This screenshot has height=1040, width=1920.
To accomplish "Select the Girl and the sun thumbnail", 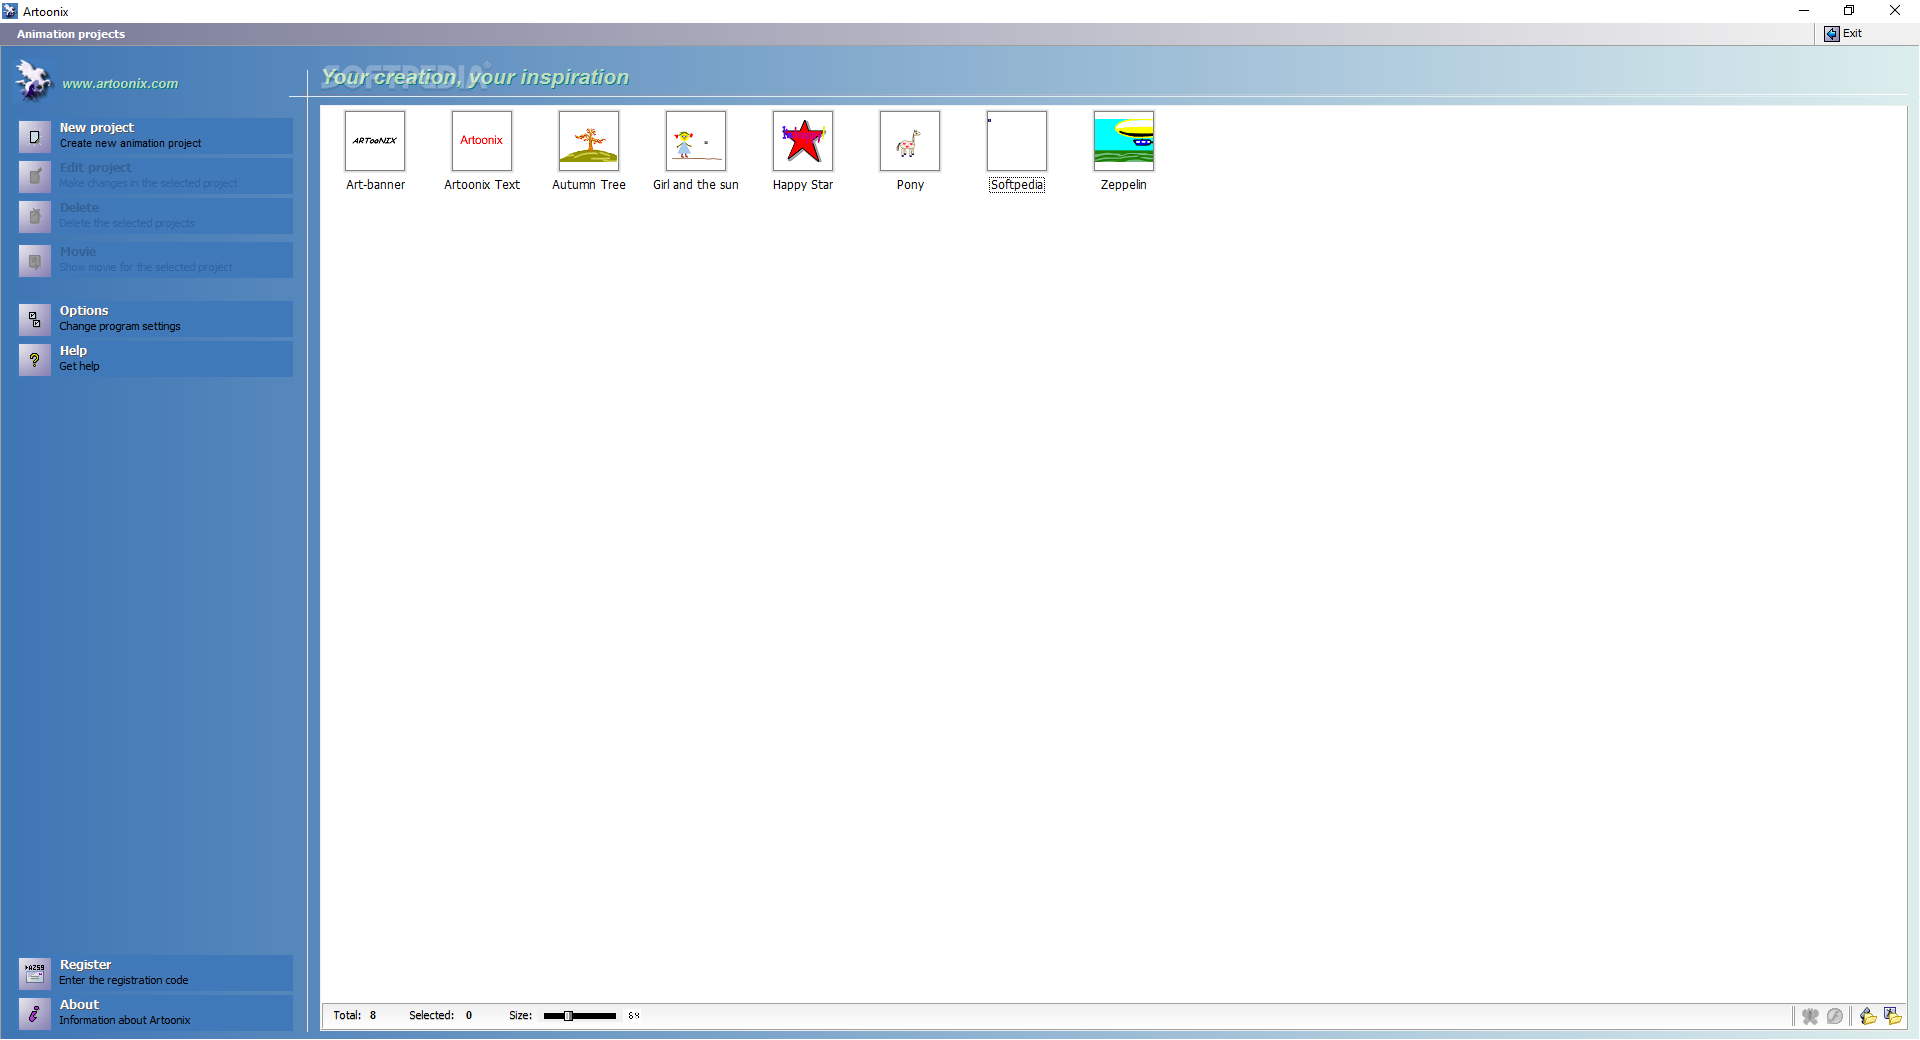I will [696, 141].
